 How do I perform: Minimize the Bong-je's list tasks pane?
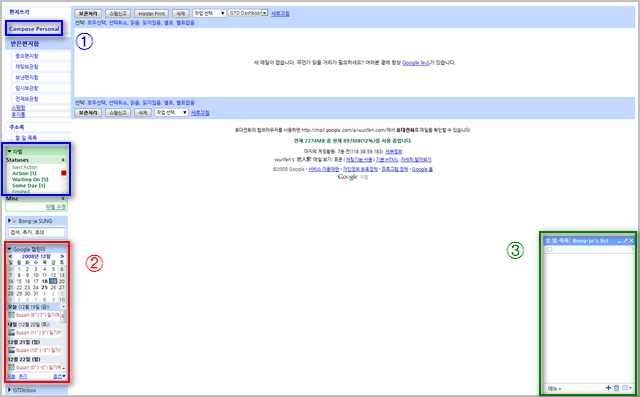(619, 241)
